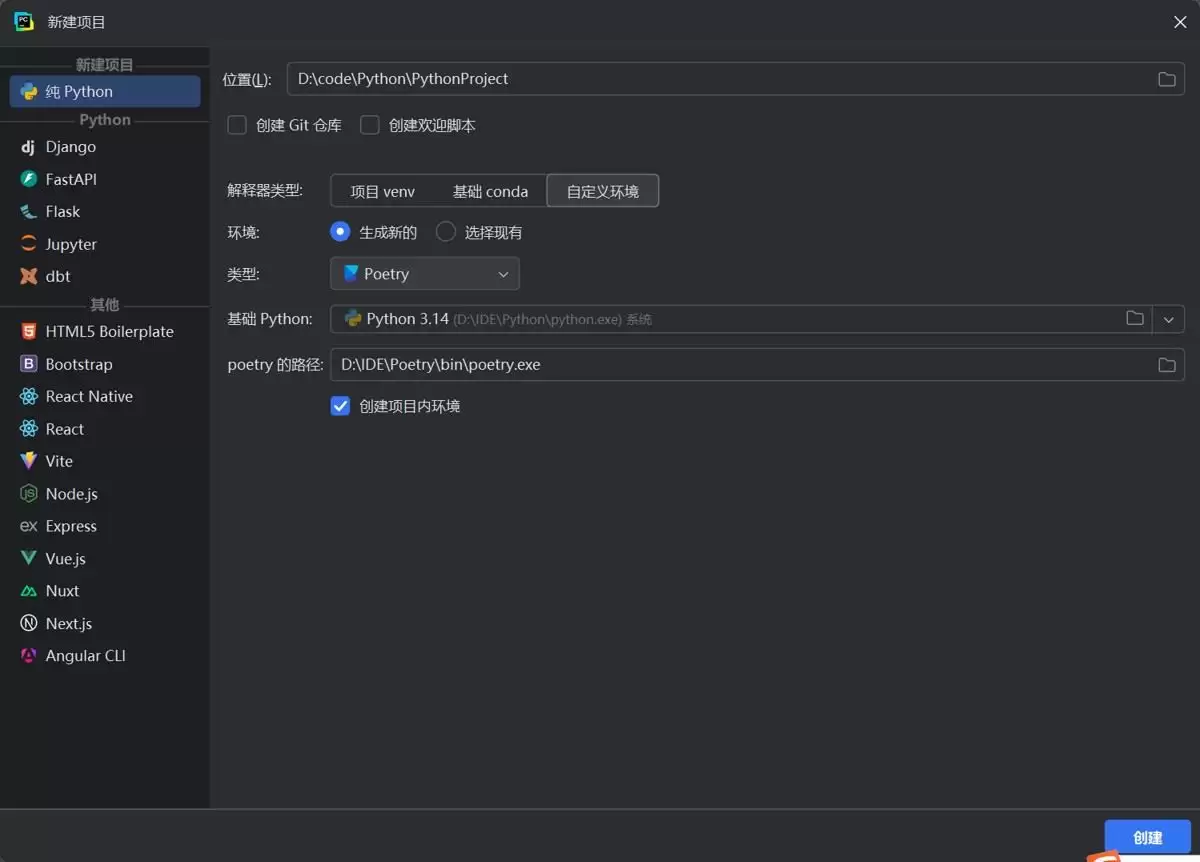The height and width of the screenshot is (862, 1200).
Task: Tick the 创建欢迎脚本 checkbox
Action: pyautogui.click(x=370, y=125)
